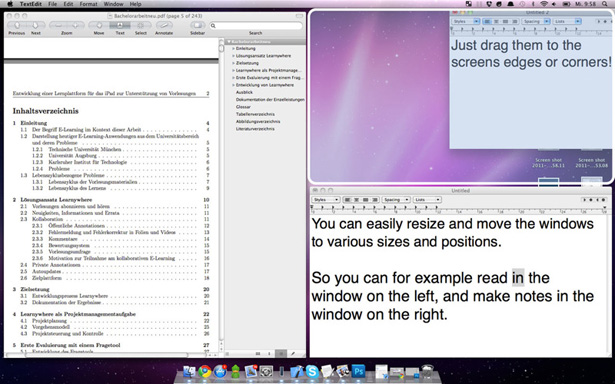Click the Bluetooth icon in the menu bar
Image resolution: width=615 pixels, height=384 pixels.
pos(533,4)
